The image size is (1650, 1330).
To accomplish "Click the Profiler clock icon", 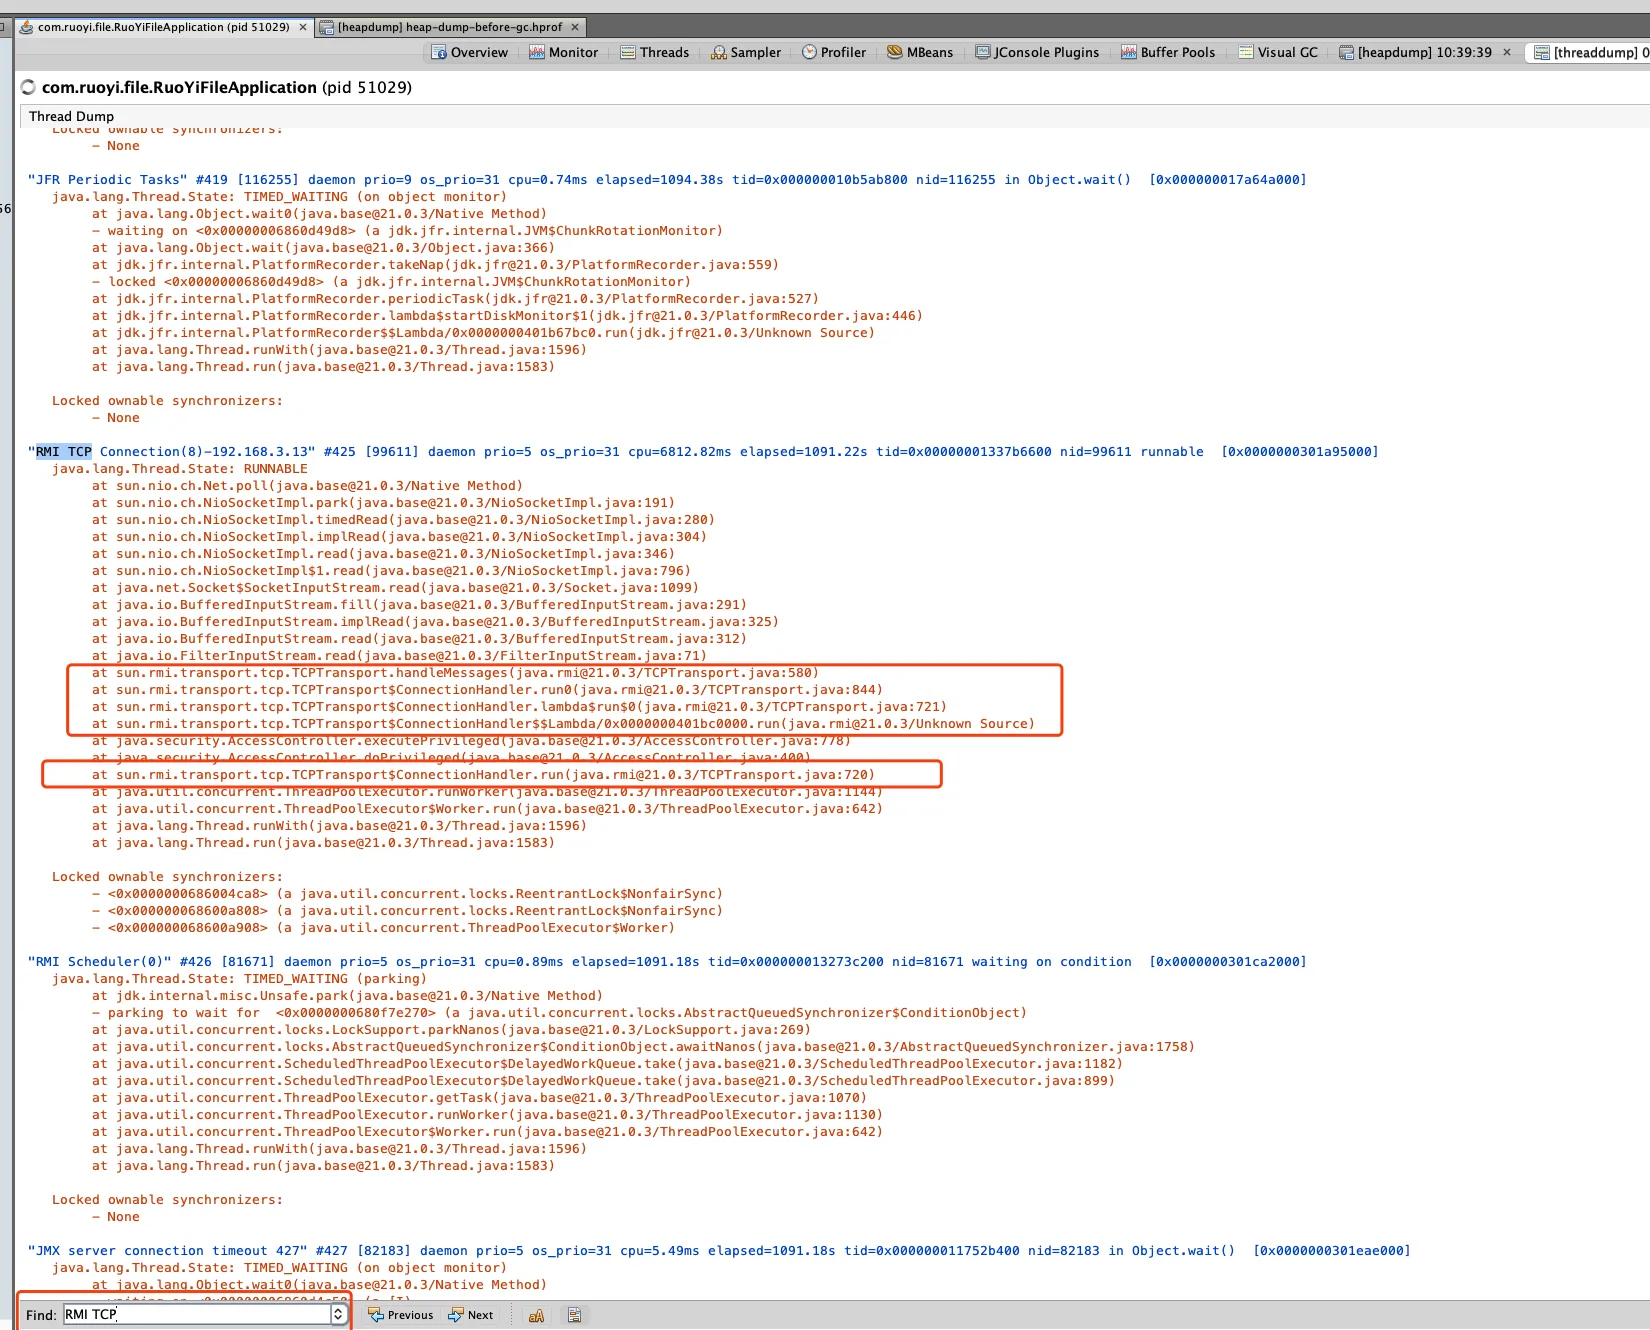I will click(809, 52).
